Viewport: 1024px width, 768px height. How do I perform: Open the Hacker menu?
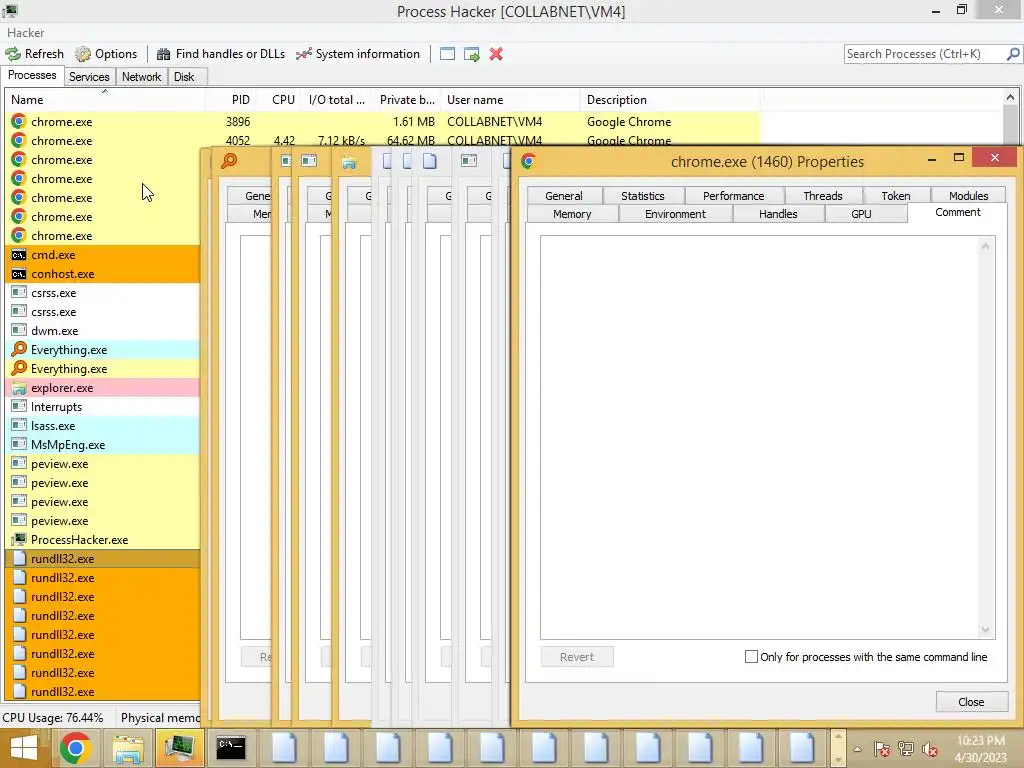pos(25,33)
